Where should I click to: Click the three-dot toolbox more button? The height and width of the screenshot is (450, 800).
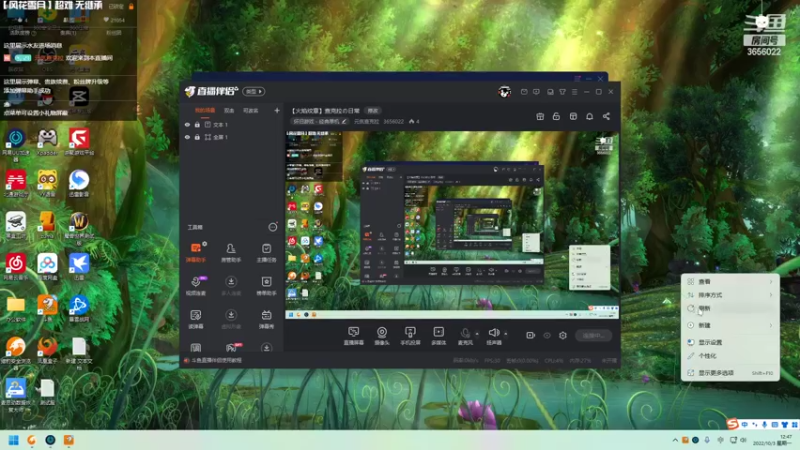tap(273, 227)
